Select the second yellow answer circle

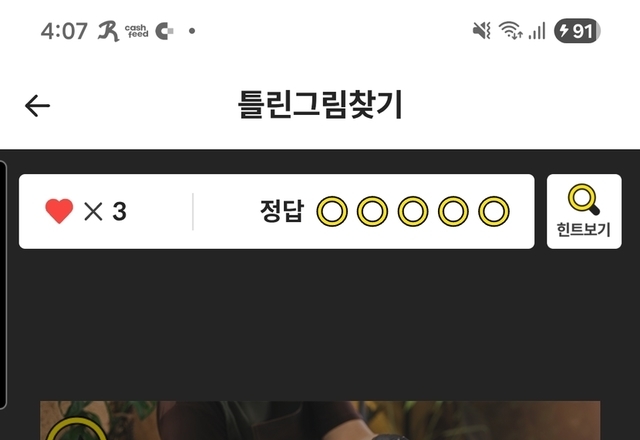[372, 211]
